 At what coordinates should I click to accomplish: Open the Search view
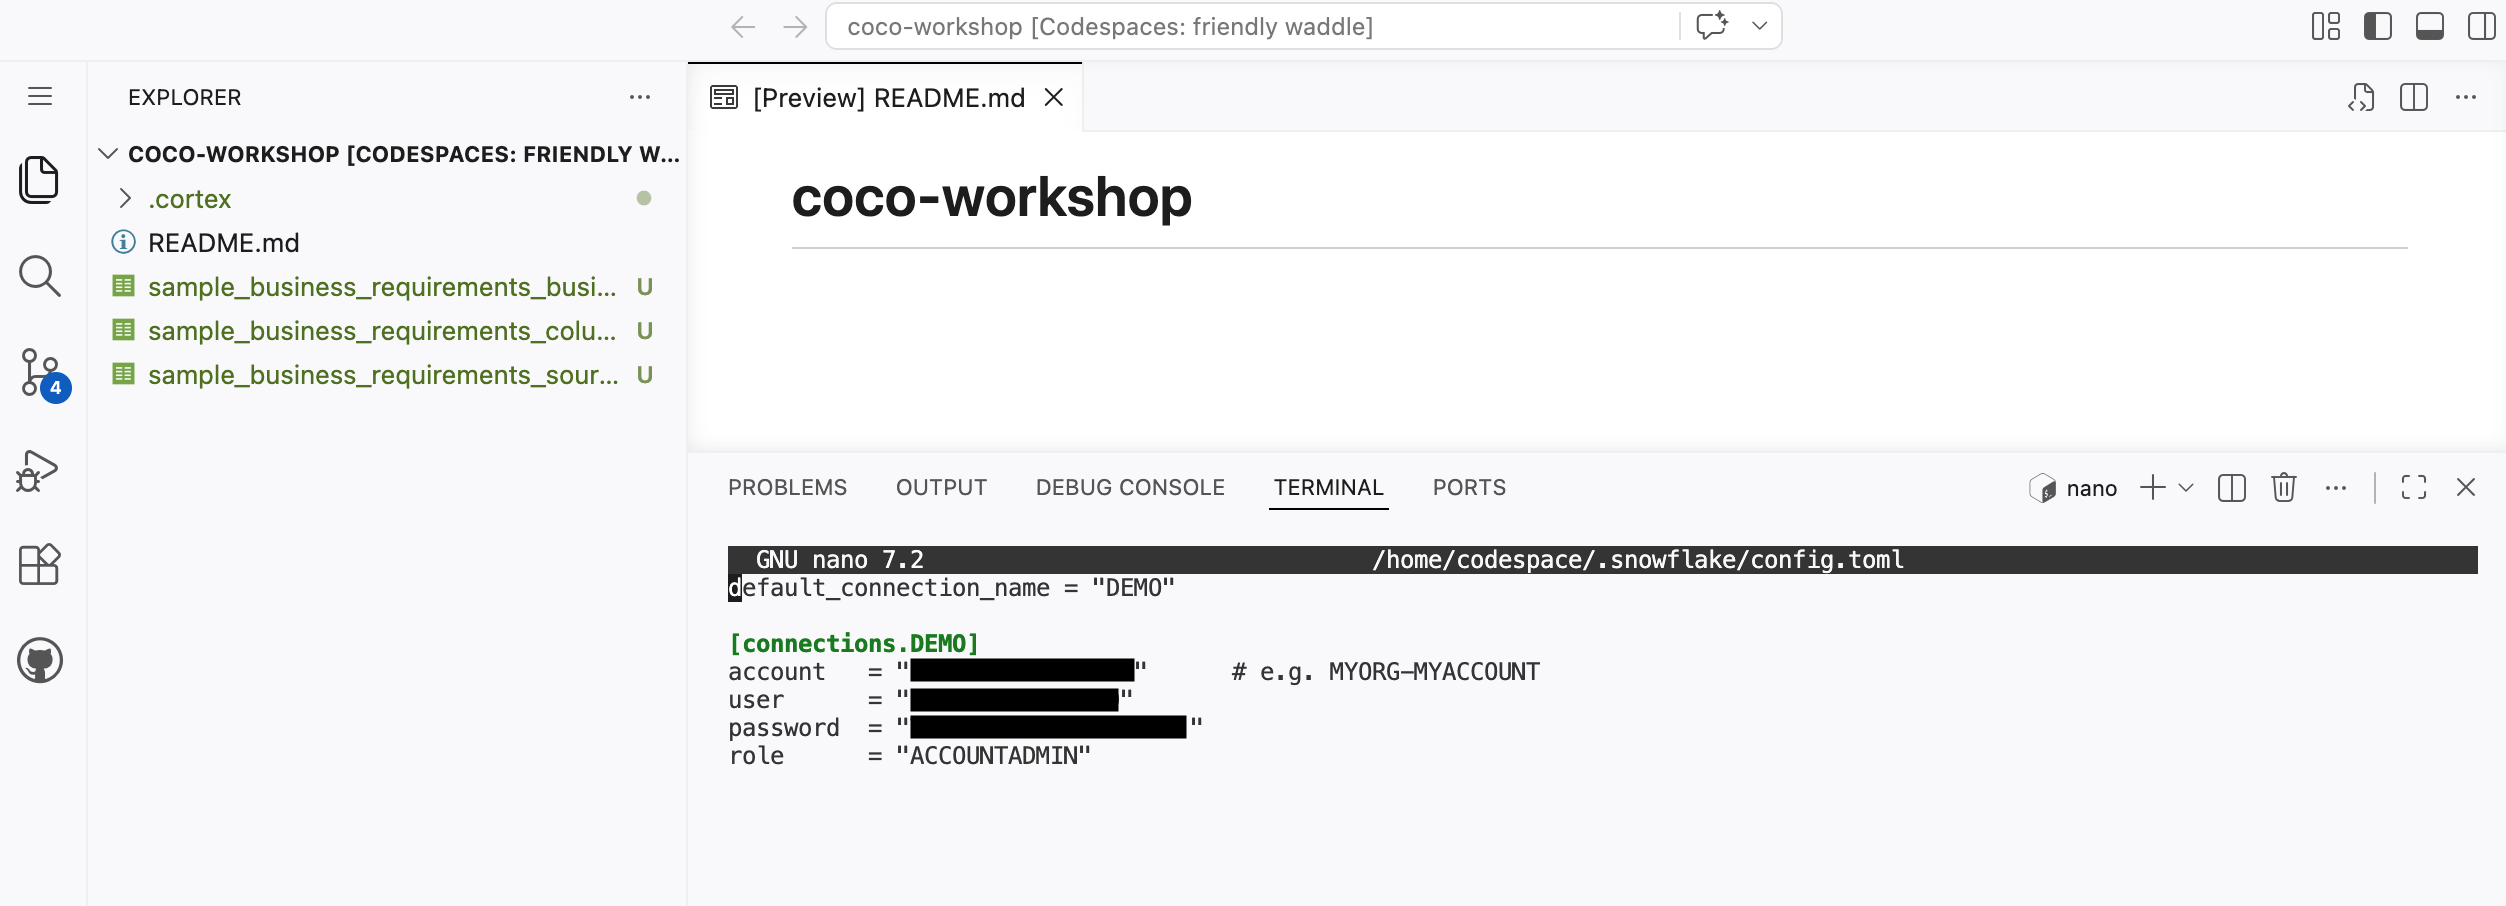coord(39,276)
